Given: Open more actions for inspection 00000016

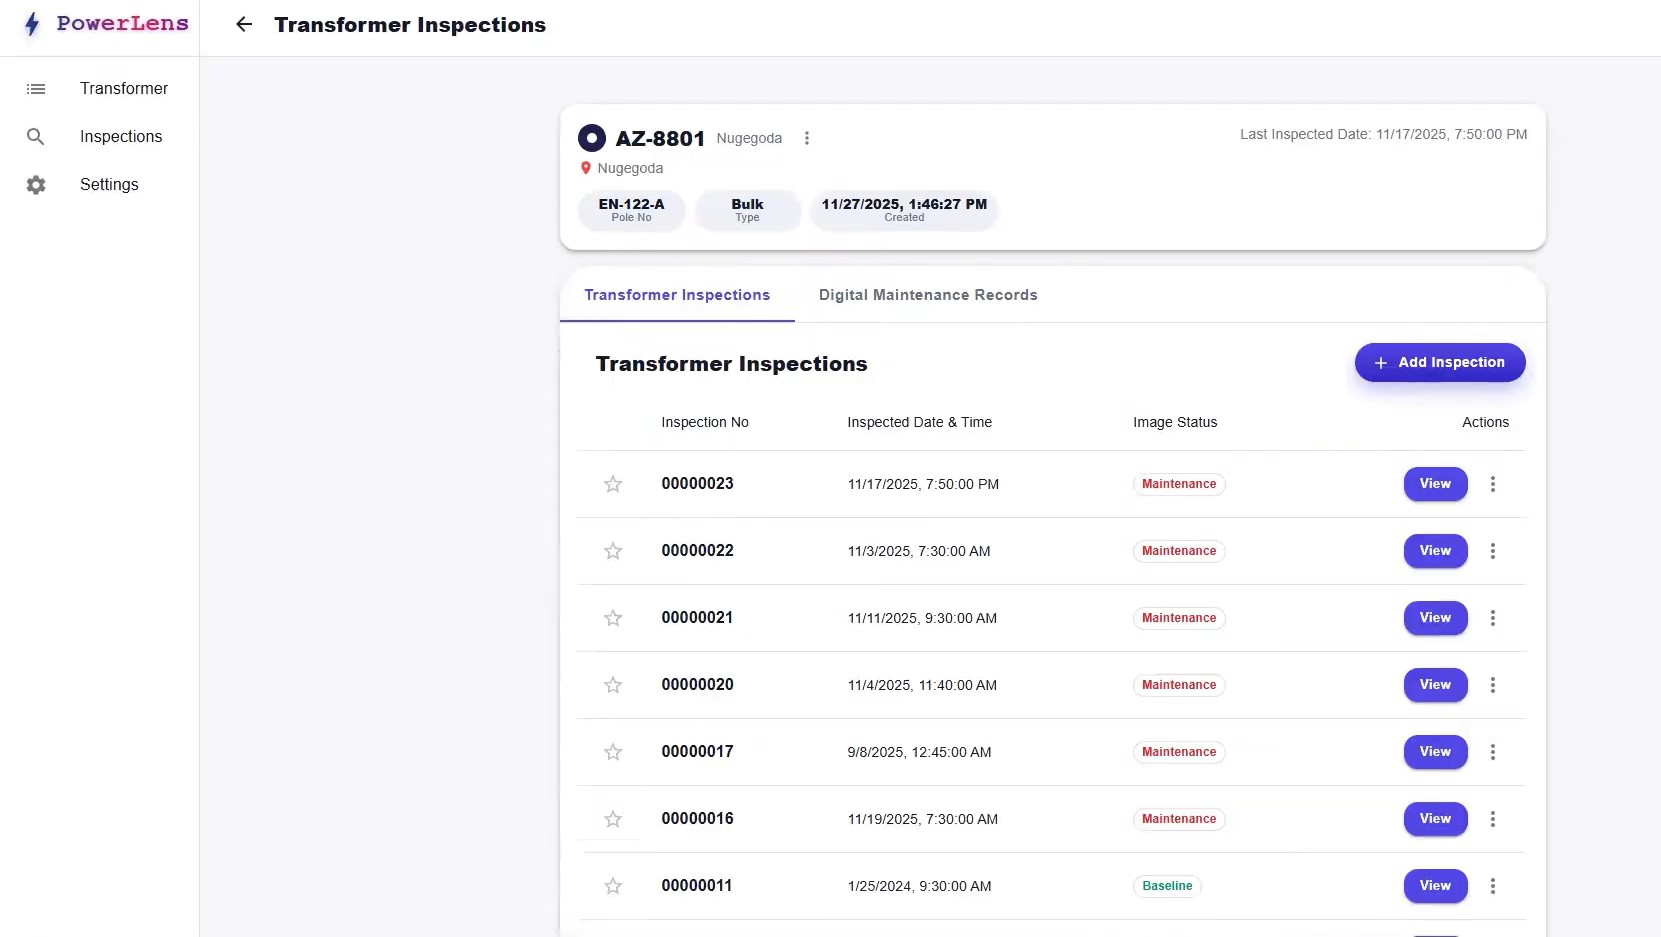Looking at the screenshot, I should coord(1493,819).
